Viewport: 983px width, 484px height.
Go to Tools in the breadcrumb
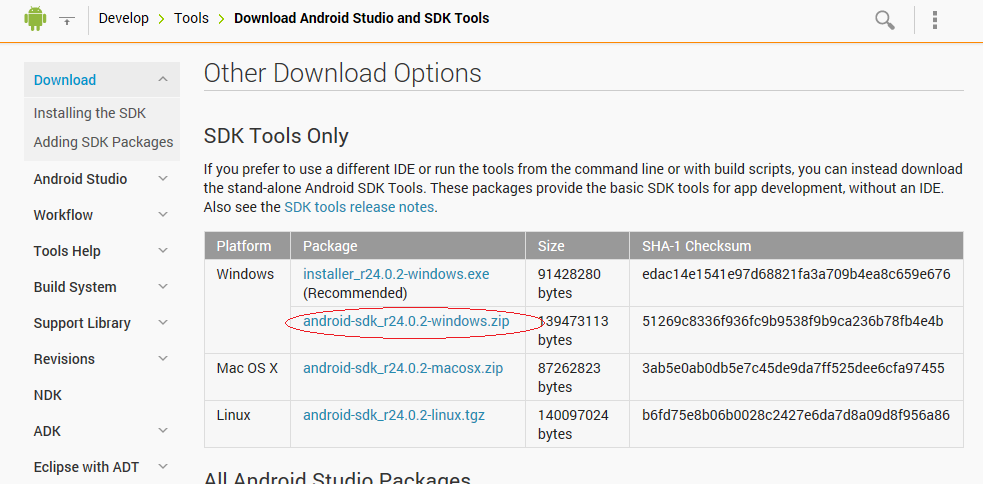pos(191,18)
